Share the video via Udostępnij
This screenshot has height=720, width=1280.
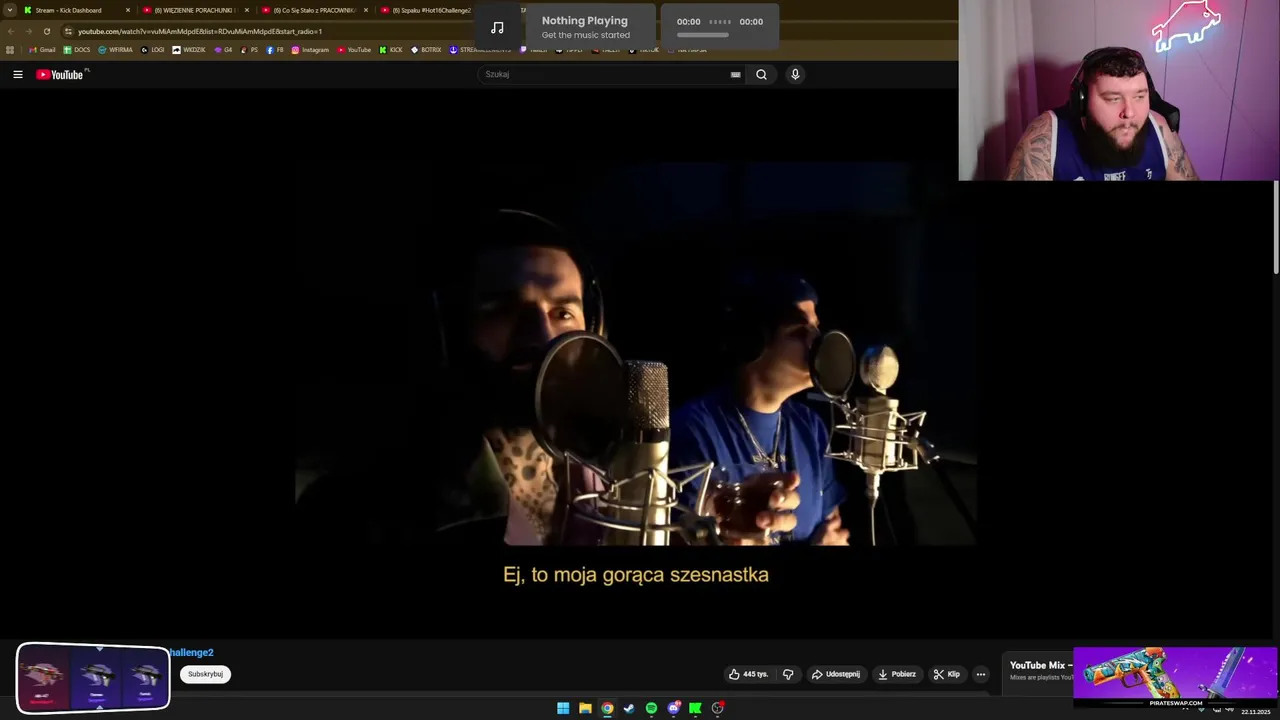(x=836, y=674)
